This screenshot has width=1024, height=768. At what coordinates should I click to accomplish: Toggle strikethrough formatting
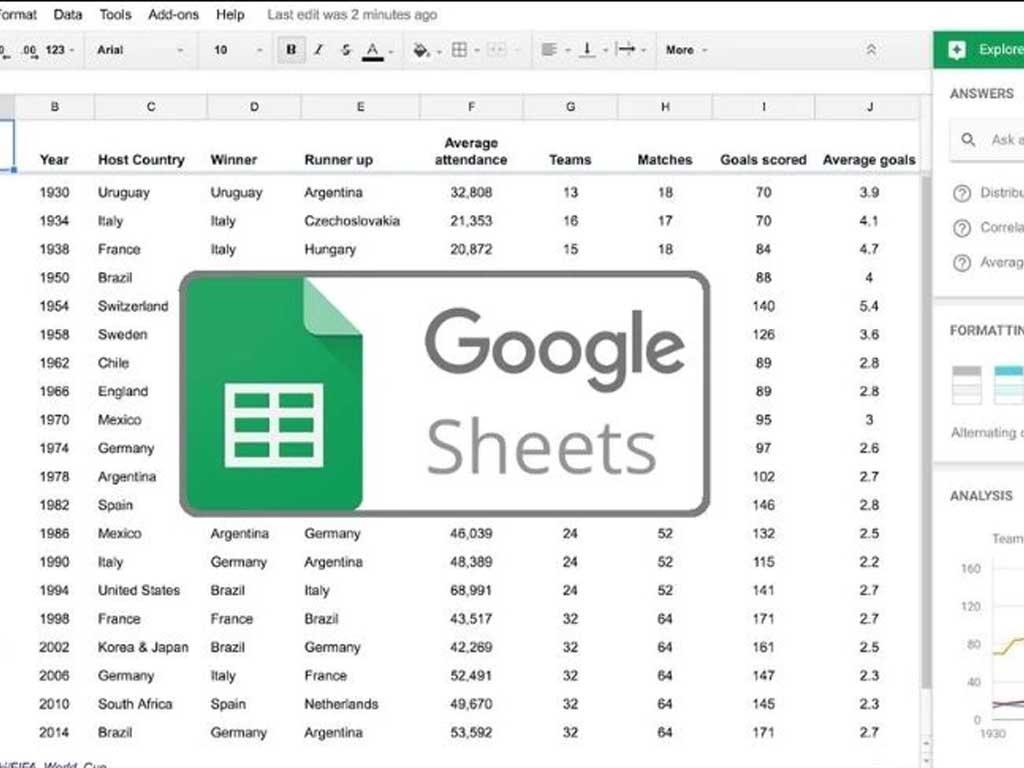[x=345, y=50]
